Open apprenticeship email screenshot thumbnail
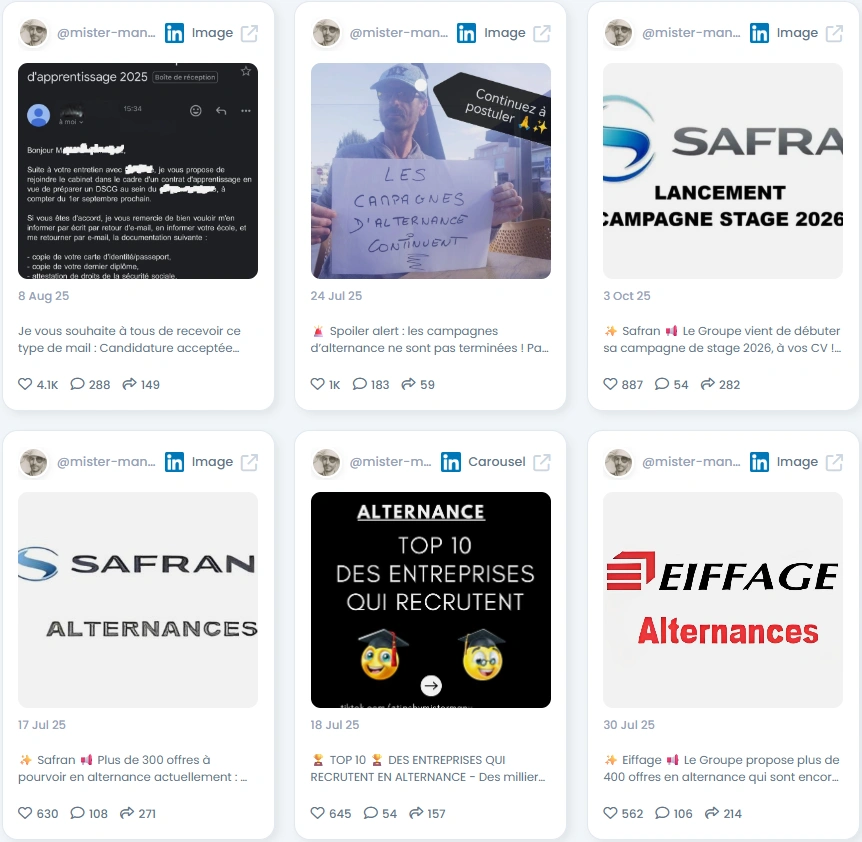 [x=138, y=171]
